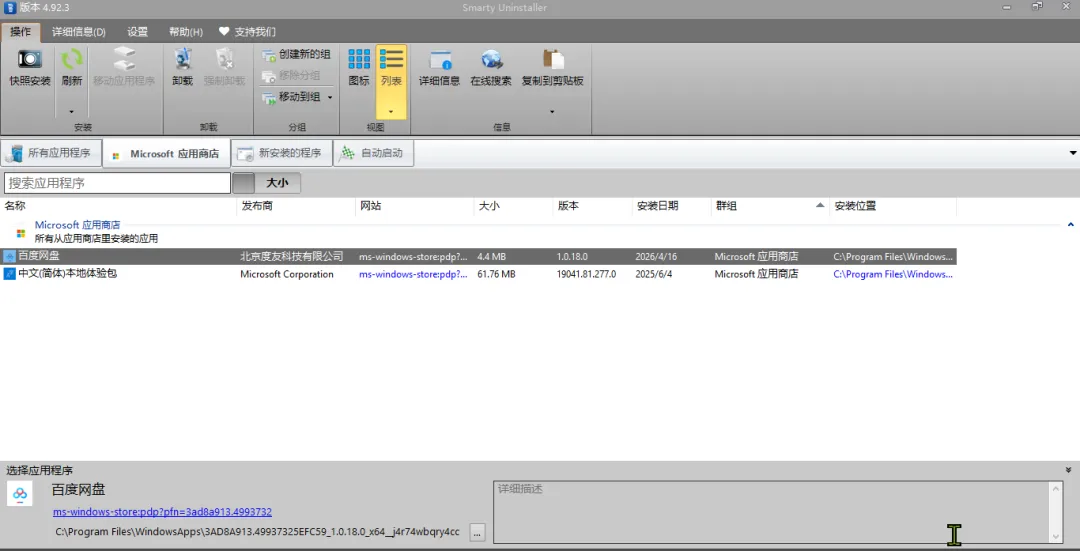Click the 61.76 MB size cell

[497, 274]
